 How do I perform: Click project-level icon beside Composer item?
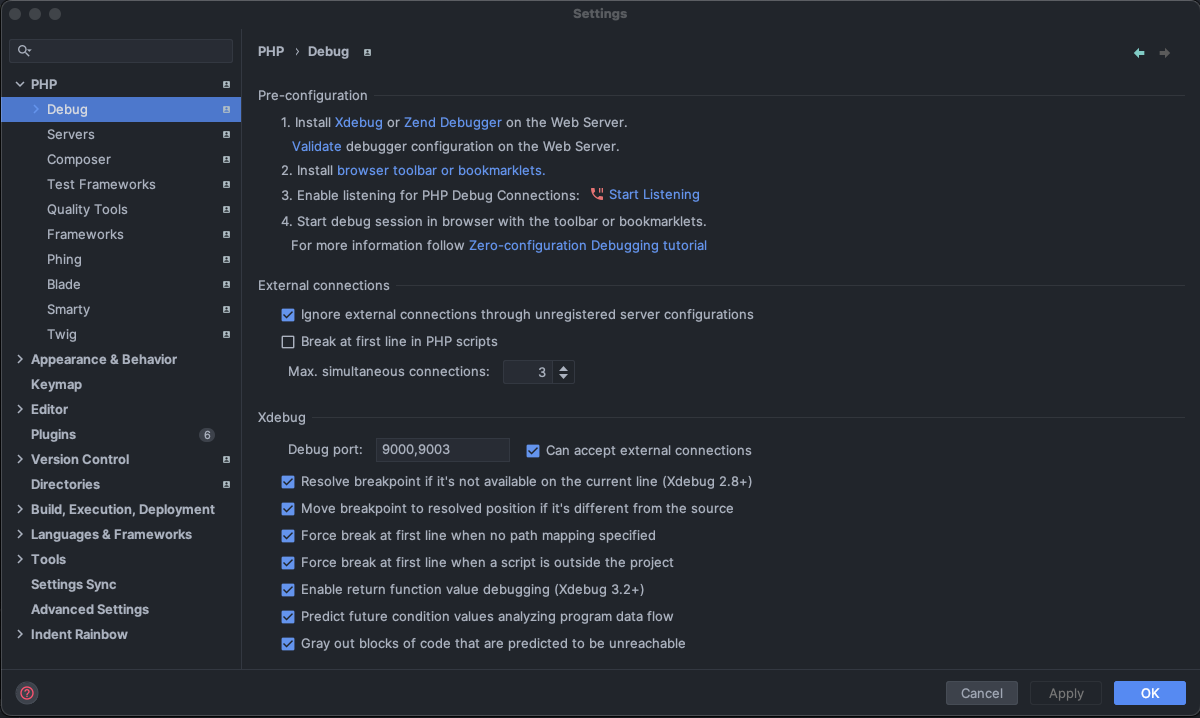click(226, 160)
